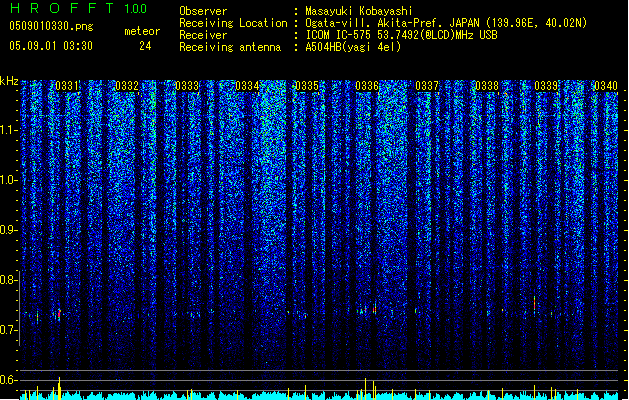Image resolution: width=629 pixels, height=400 pixels.
Task: Click the name Masayuki Kobayashi
Action: tap(359, 11)
